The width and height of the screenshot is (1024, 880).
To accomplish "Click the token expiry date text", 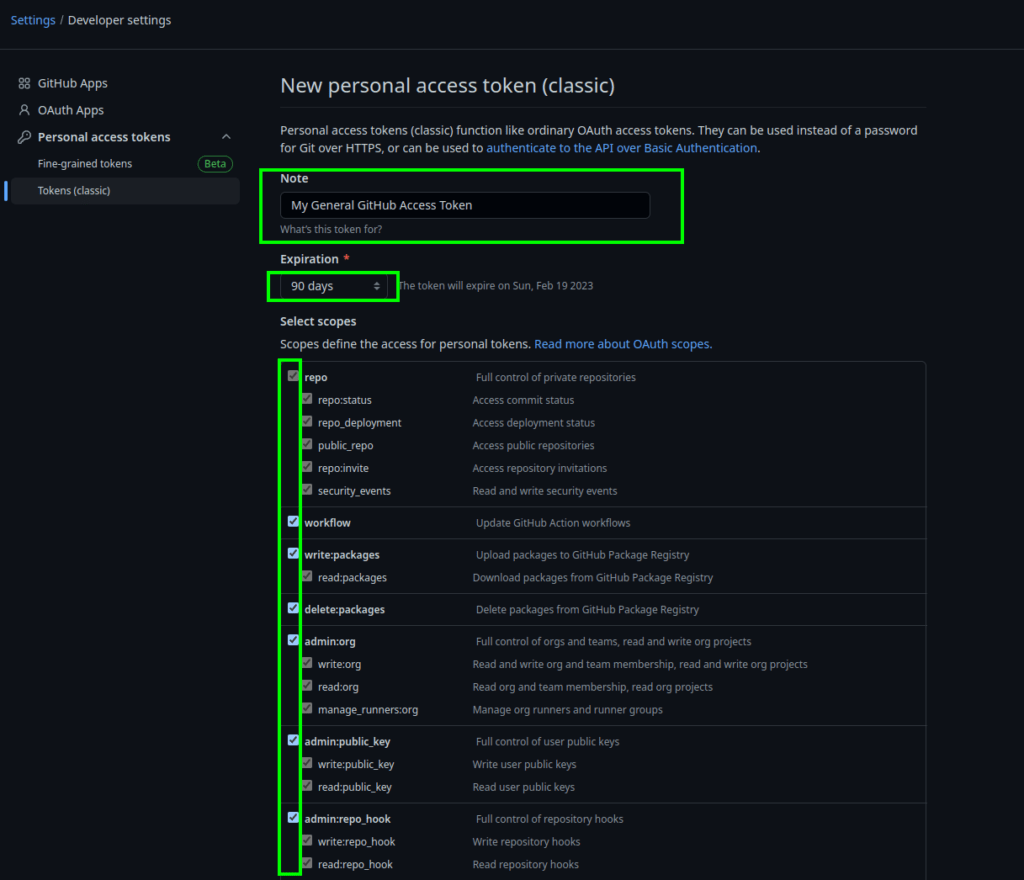I will coord(496,286).
